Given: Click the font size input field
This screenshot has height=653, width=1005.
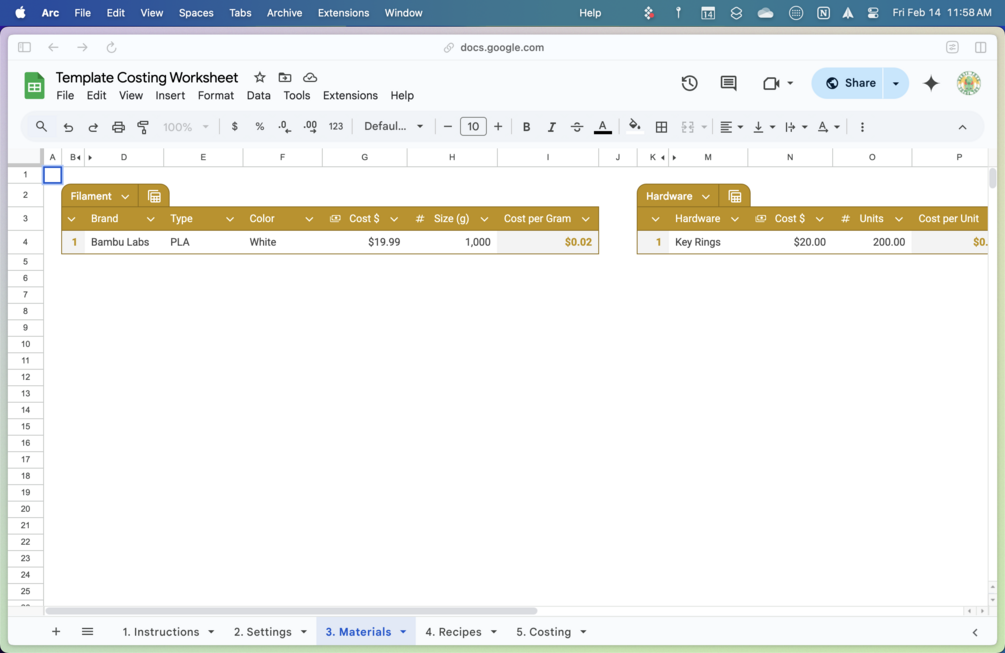Looking at the screenshot, I should point(473,127).
